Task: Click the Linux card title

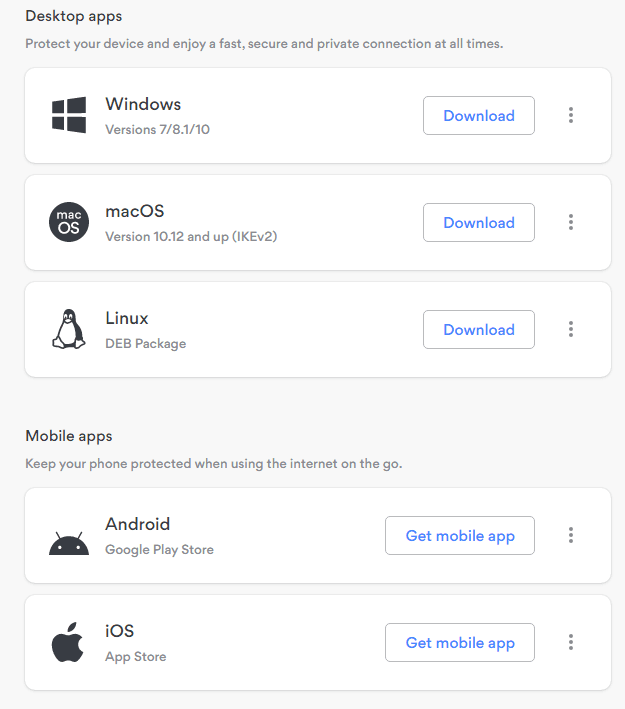Action: tap(127, 318)
